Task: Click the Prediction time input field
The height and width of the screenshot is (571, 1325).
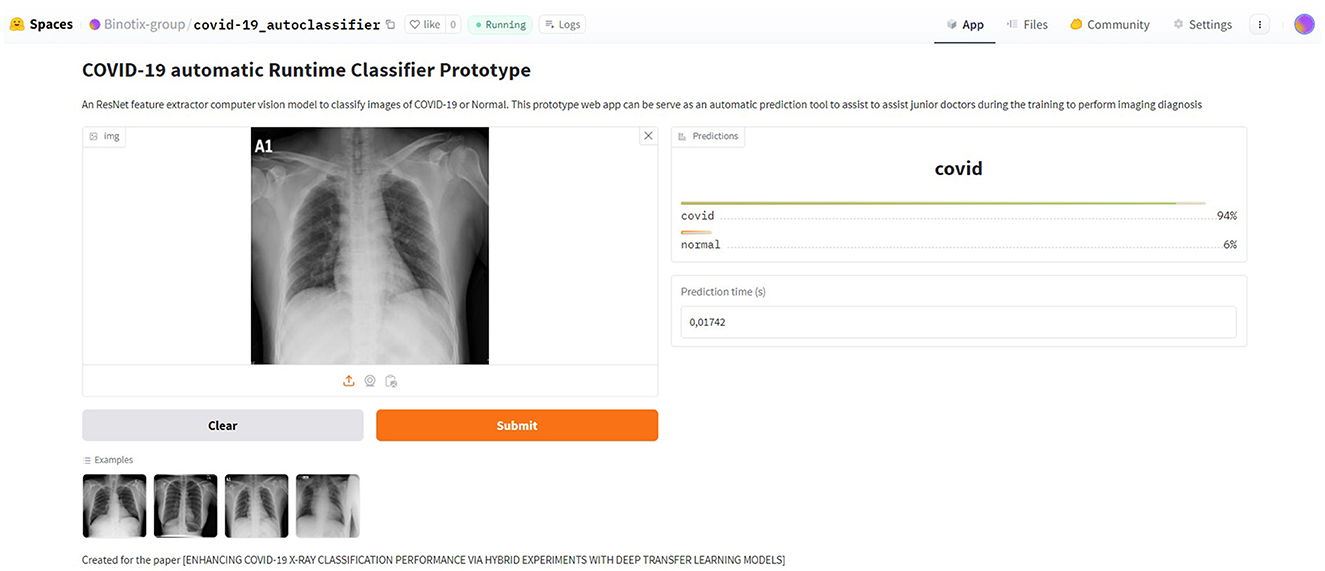Action: [x=958, y=322]
